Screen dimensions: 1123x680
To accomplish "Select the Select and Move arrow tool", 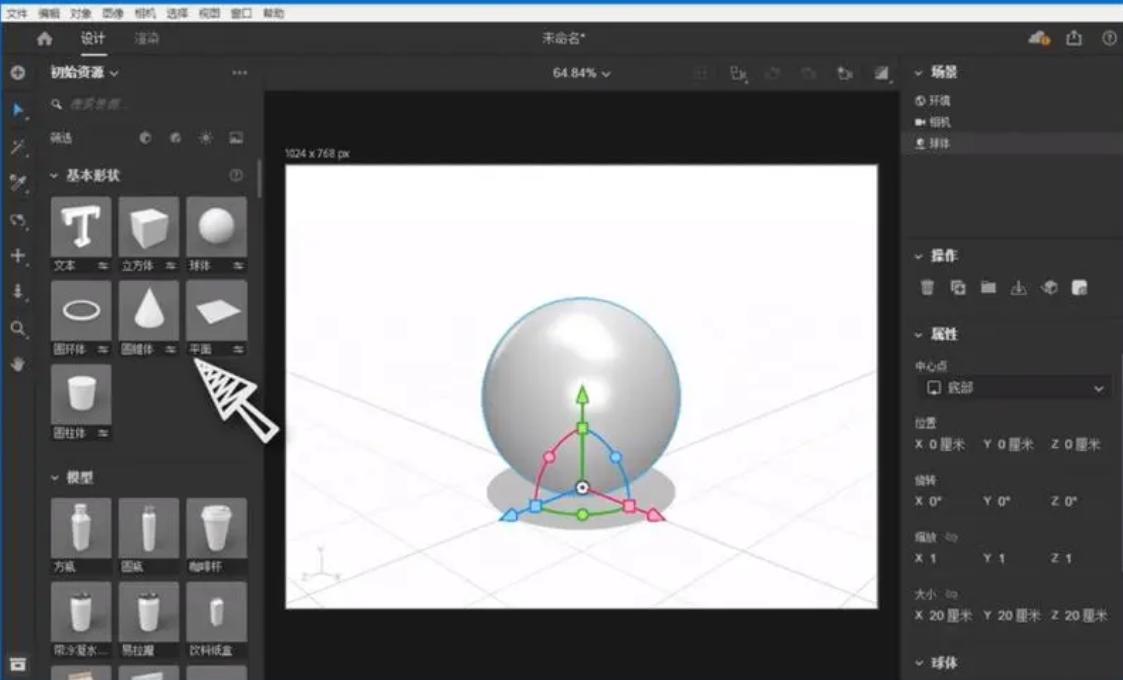I will (18, 110).
